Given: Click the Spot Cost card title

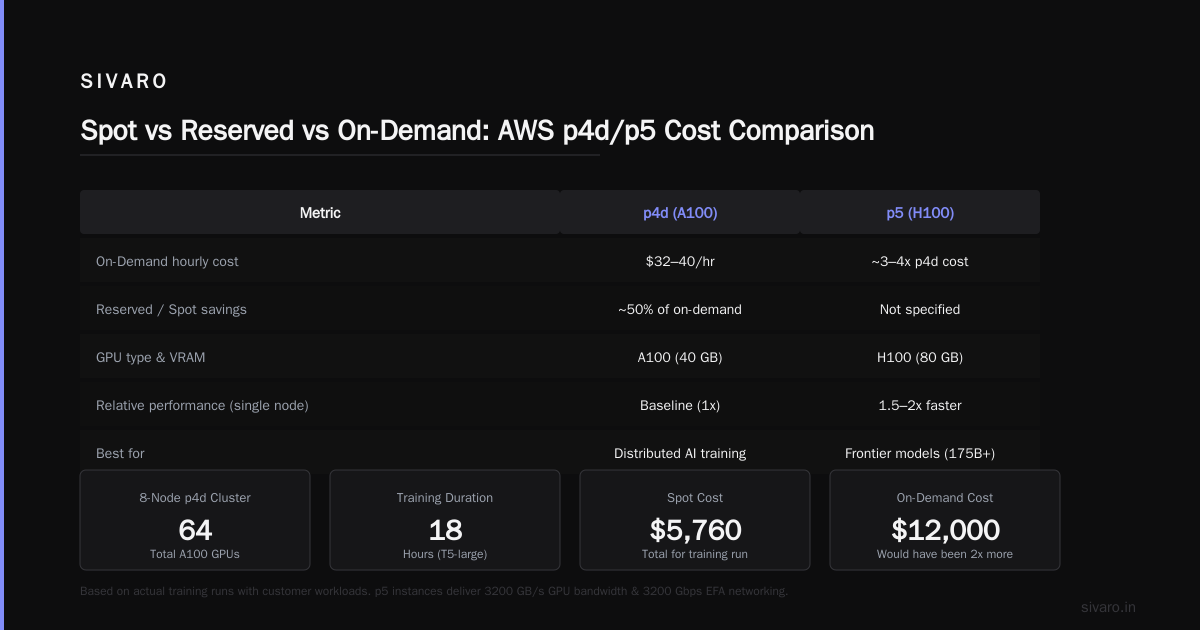Looking at the screenshot, I should [695, 497].
